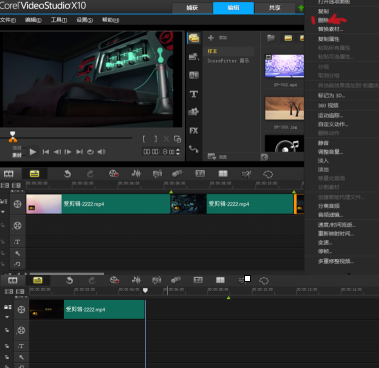Mute preview using the speaker volume icon
This screenshot has height=368, width=379.
click(x=101, y=152)
